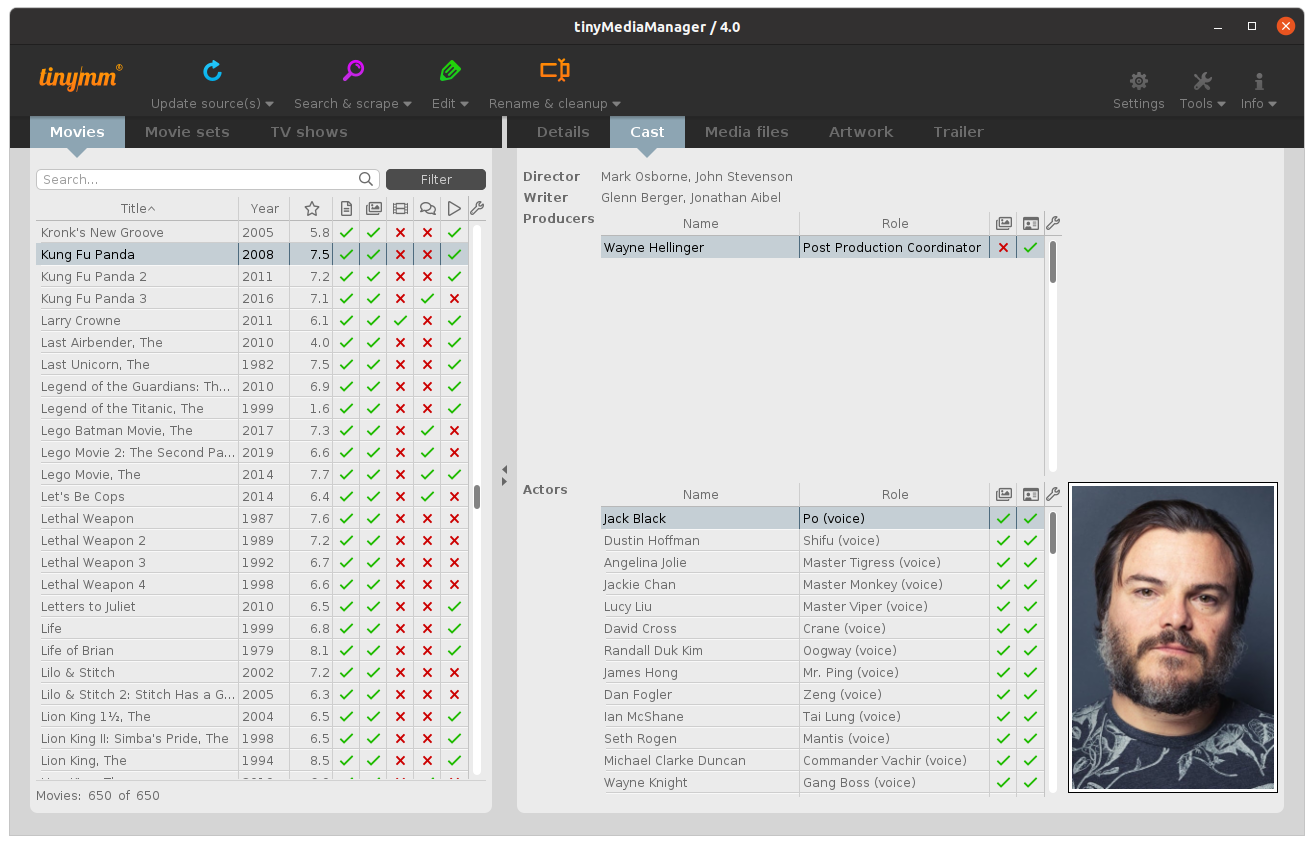The image size is (1314, 845).
Task: Expand the Update source(s) dropdown arrow
Action: pos(270,104)
